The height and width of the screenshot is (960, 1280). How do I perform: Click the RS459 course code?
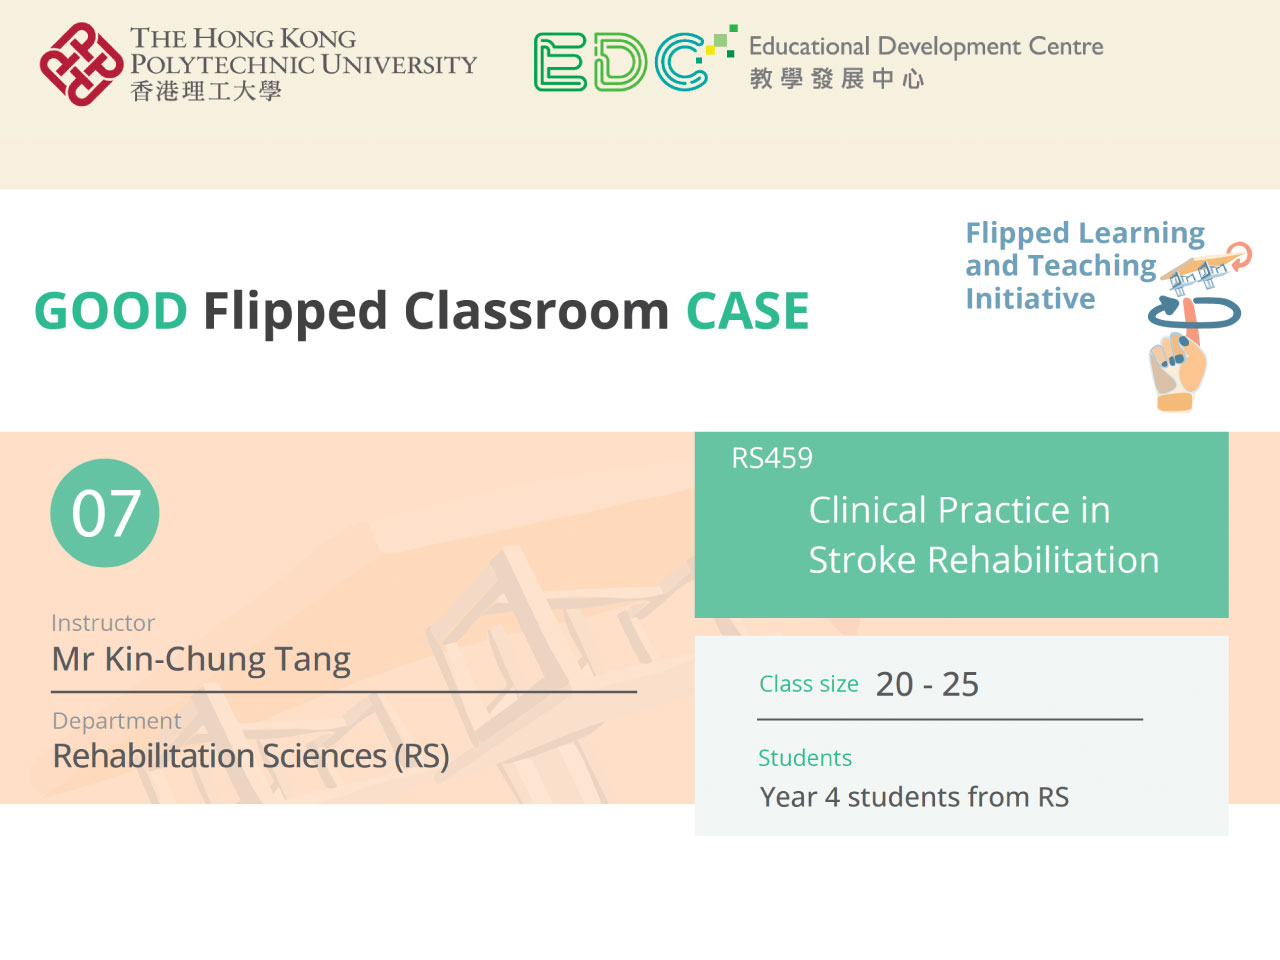(772, 458)
